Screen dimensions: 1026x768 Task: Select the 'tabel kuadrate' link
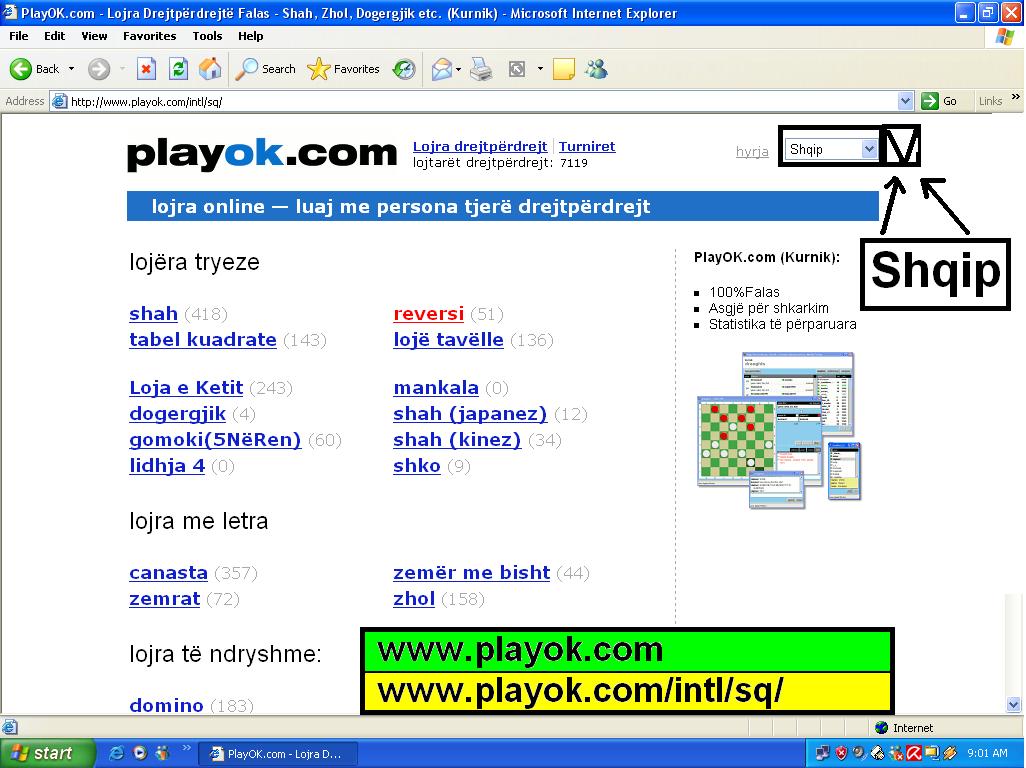click(x=203, y=340)
